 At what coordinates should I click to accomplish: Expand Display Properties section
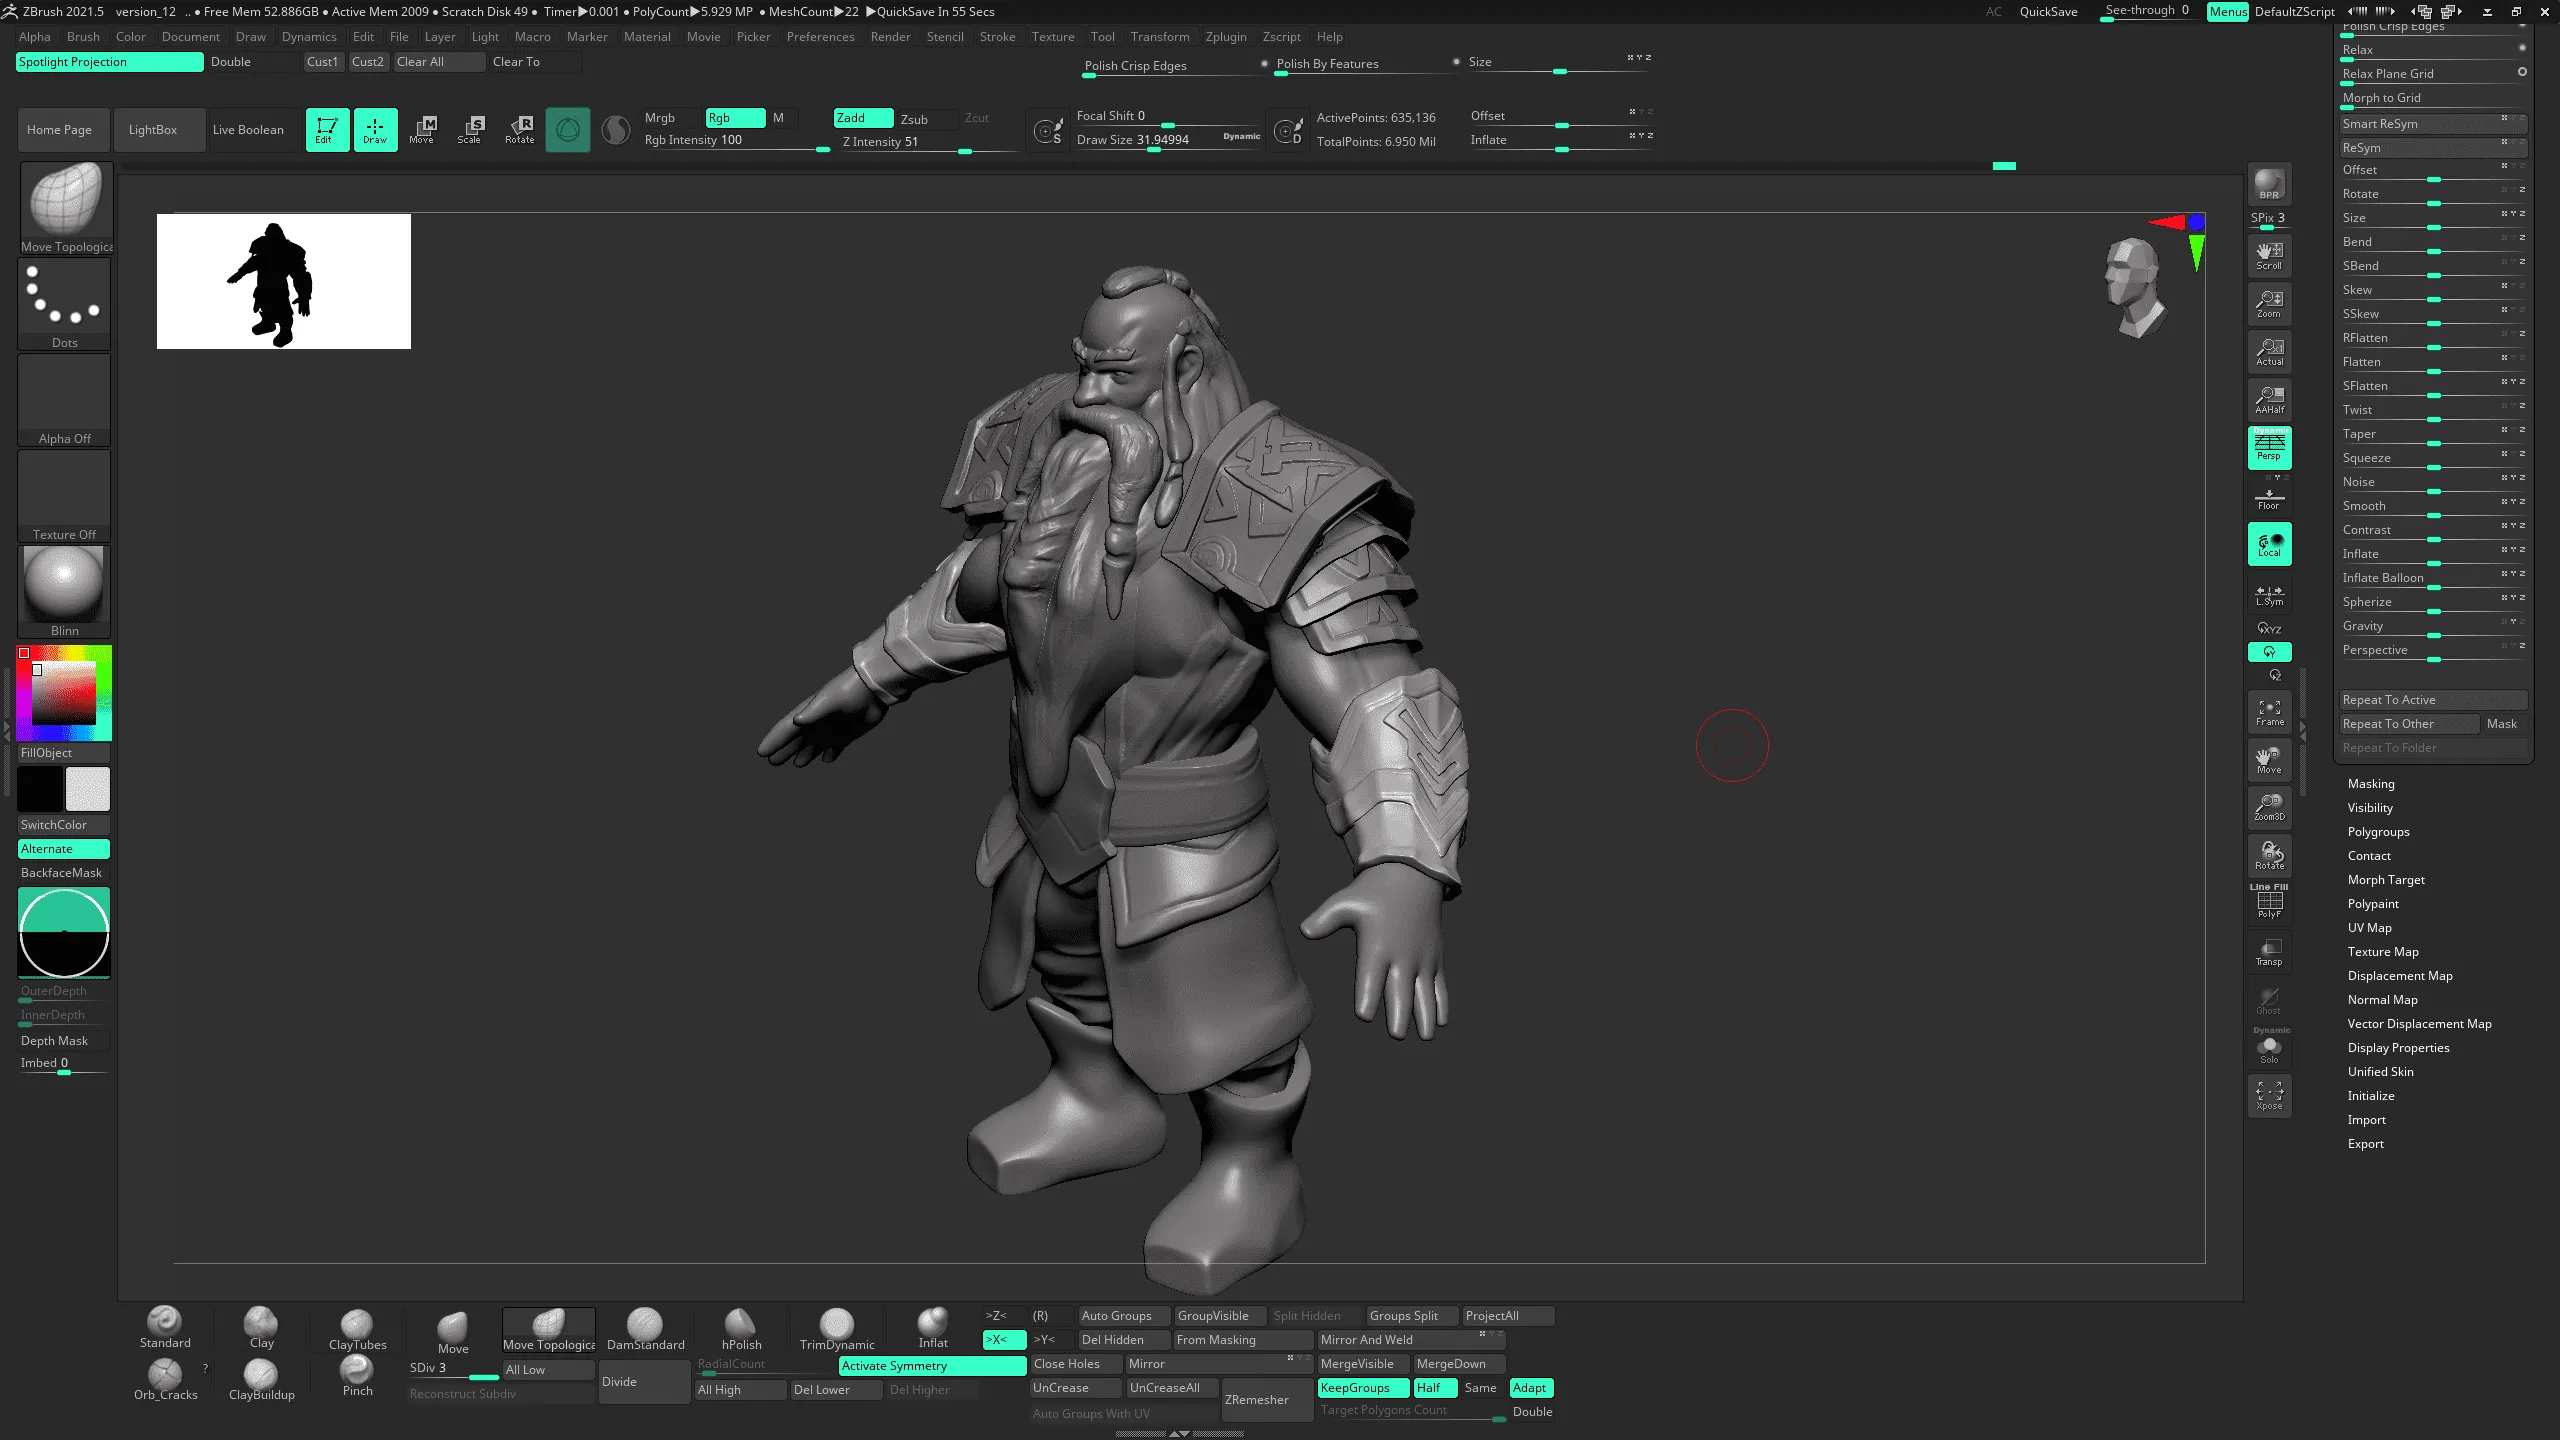(x=2398, y=1048)
